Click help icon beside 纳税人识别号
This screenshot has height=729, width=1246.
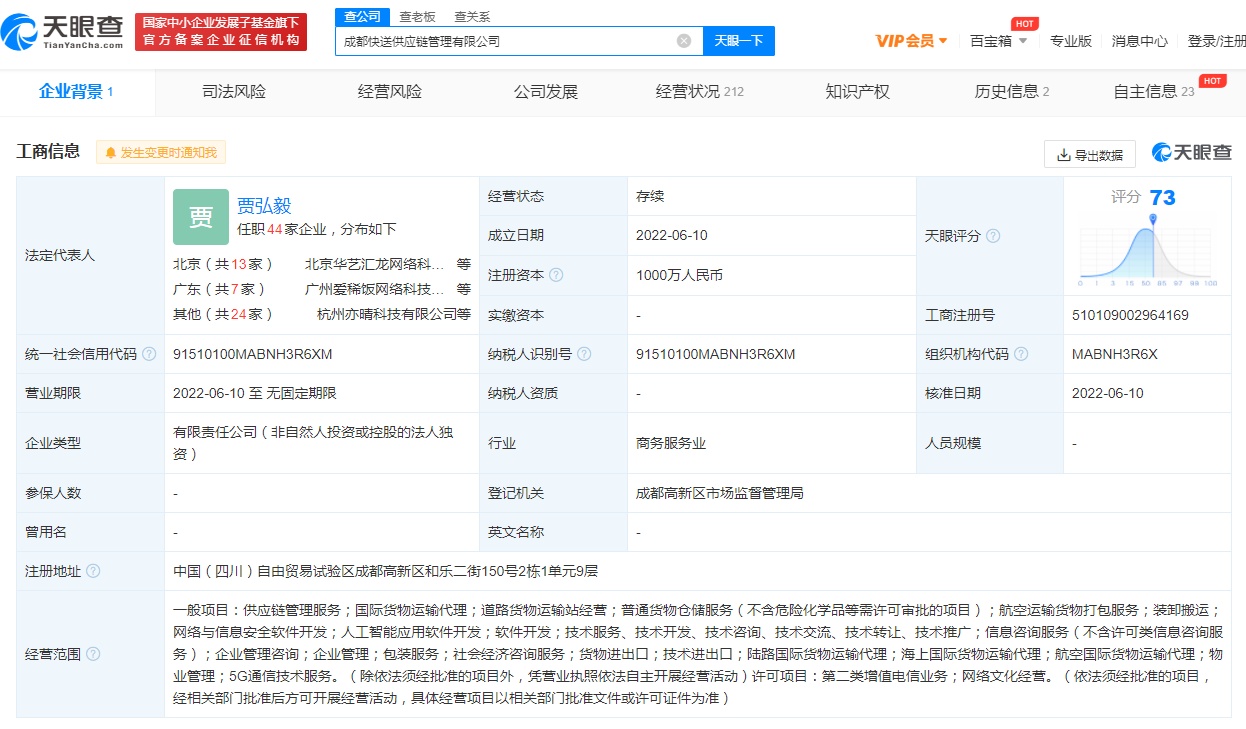[584, 354]
